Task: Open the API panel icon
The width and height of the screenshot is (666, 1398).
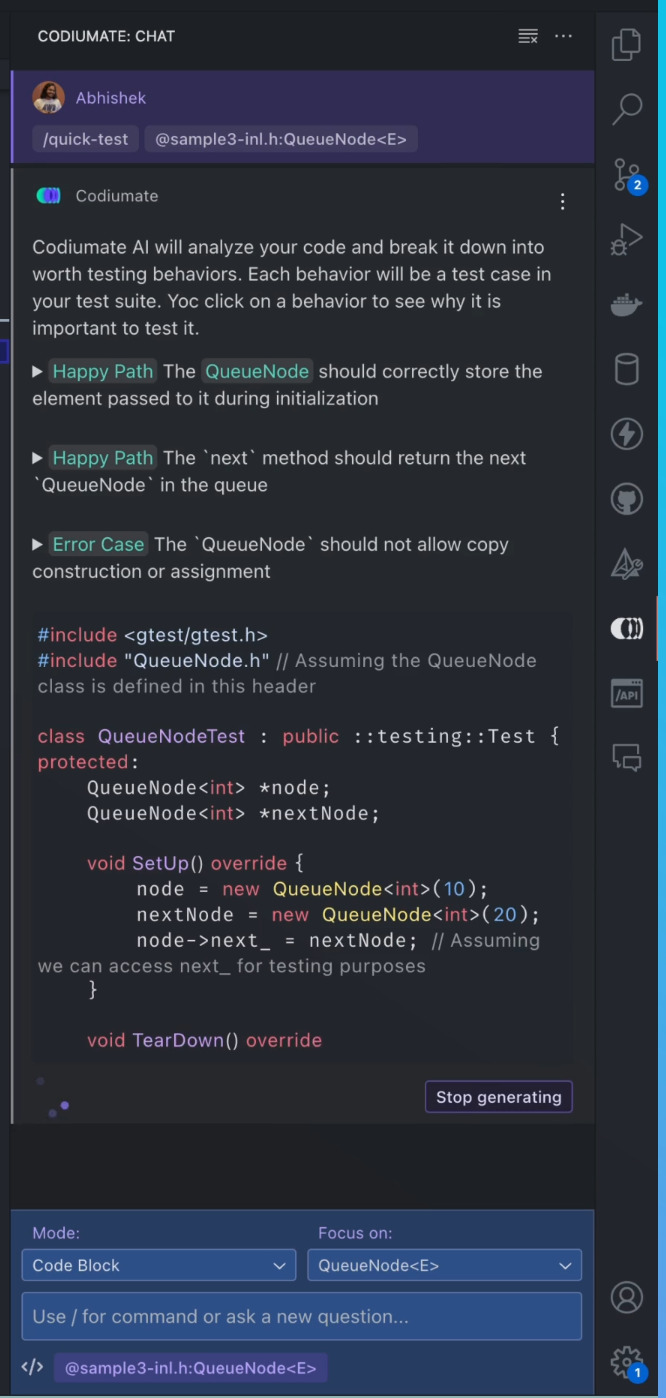Action: (626, 693)
